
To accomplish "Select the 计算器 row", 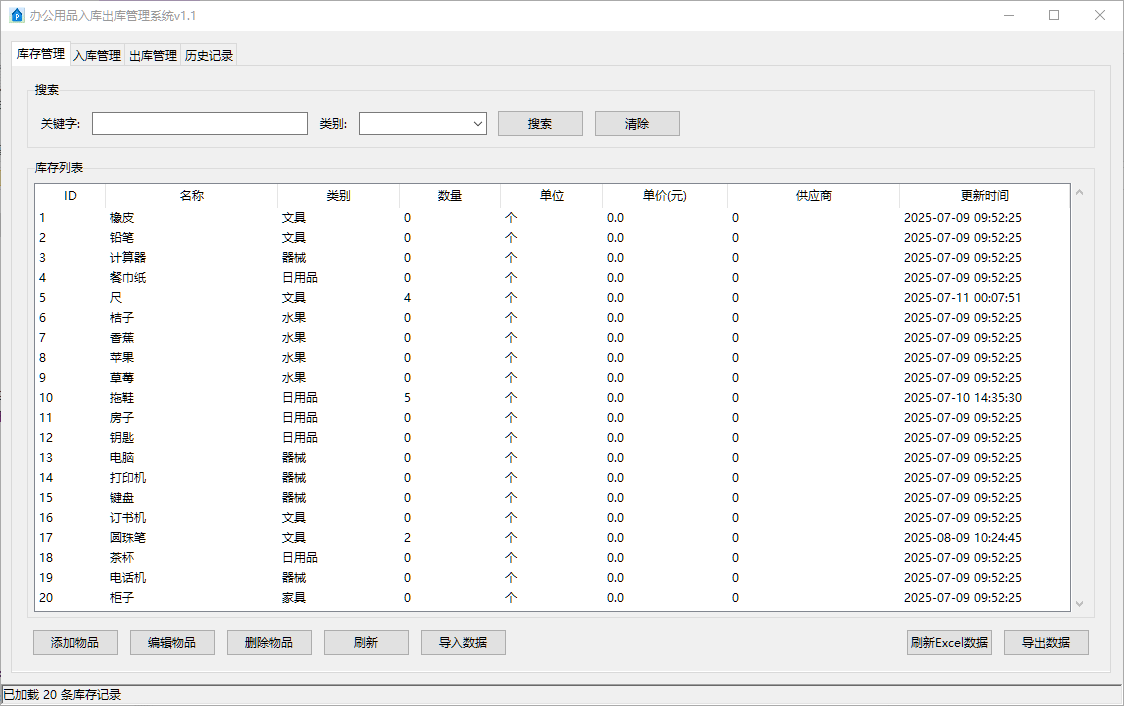I will point(552,258).
